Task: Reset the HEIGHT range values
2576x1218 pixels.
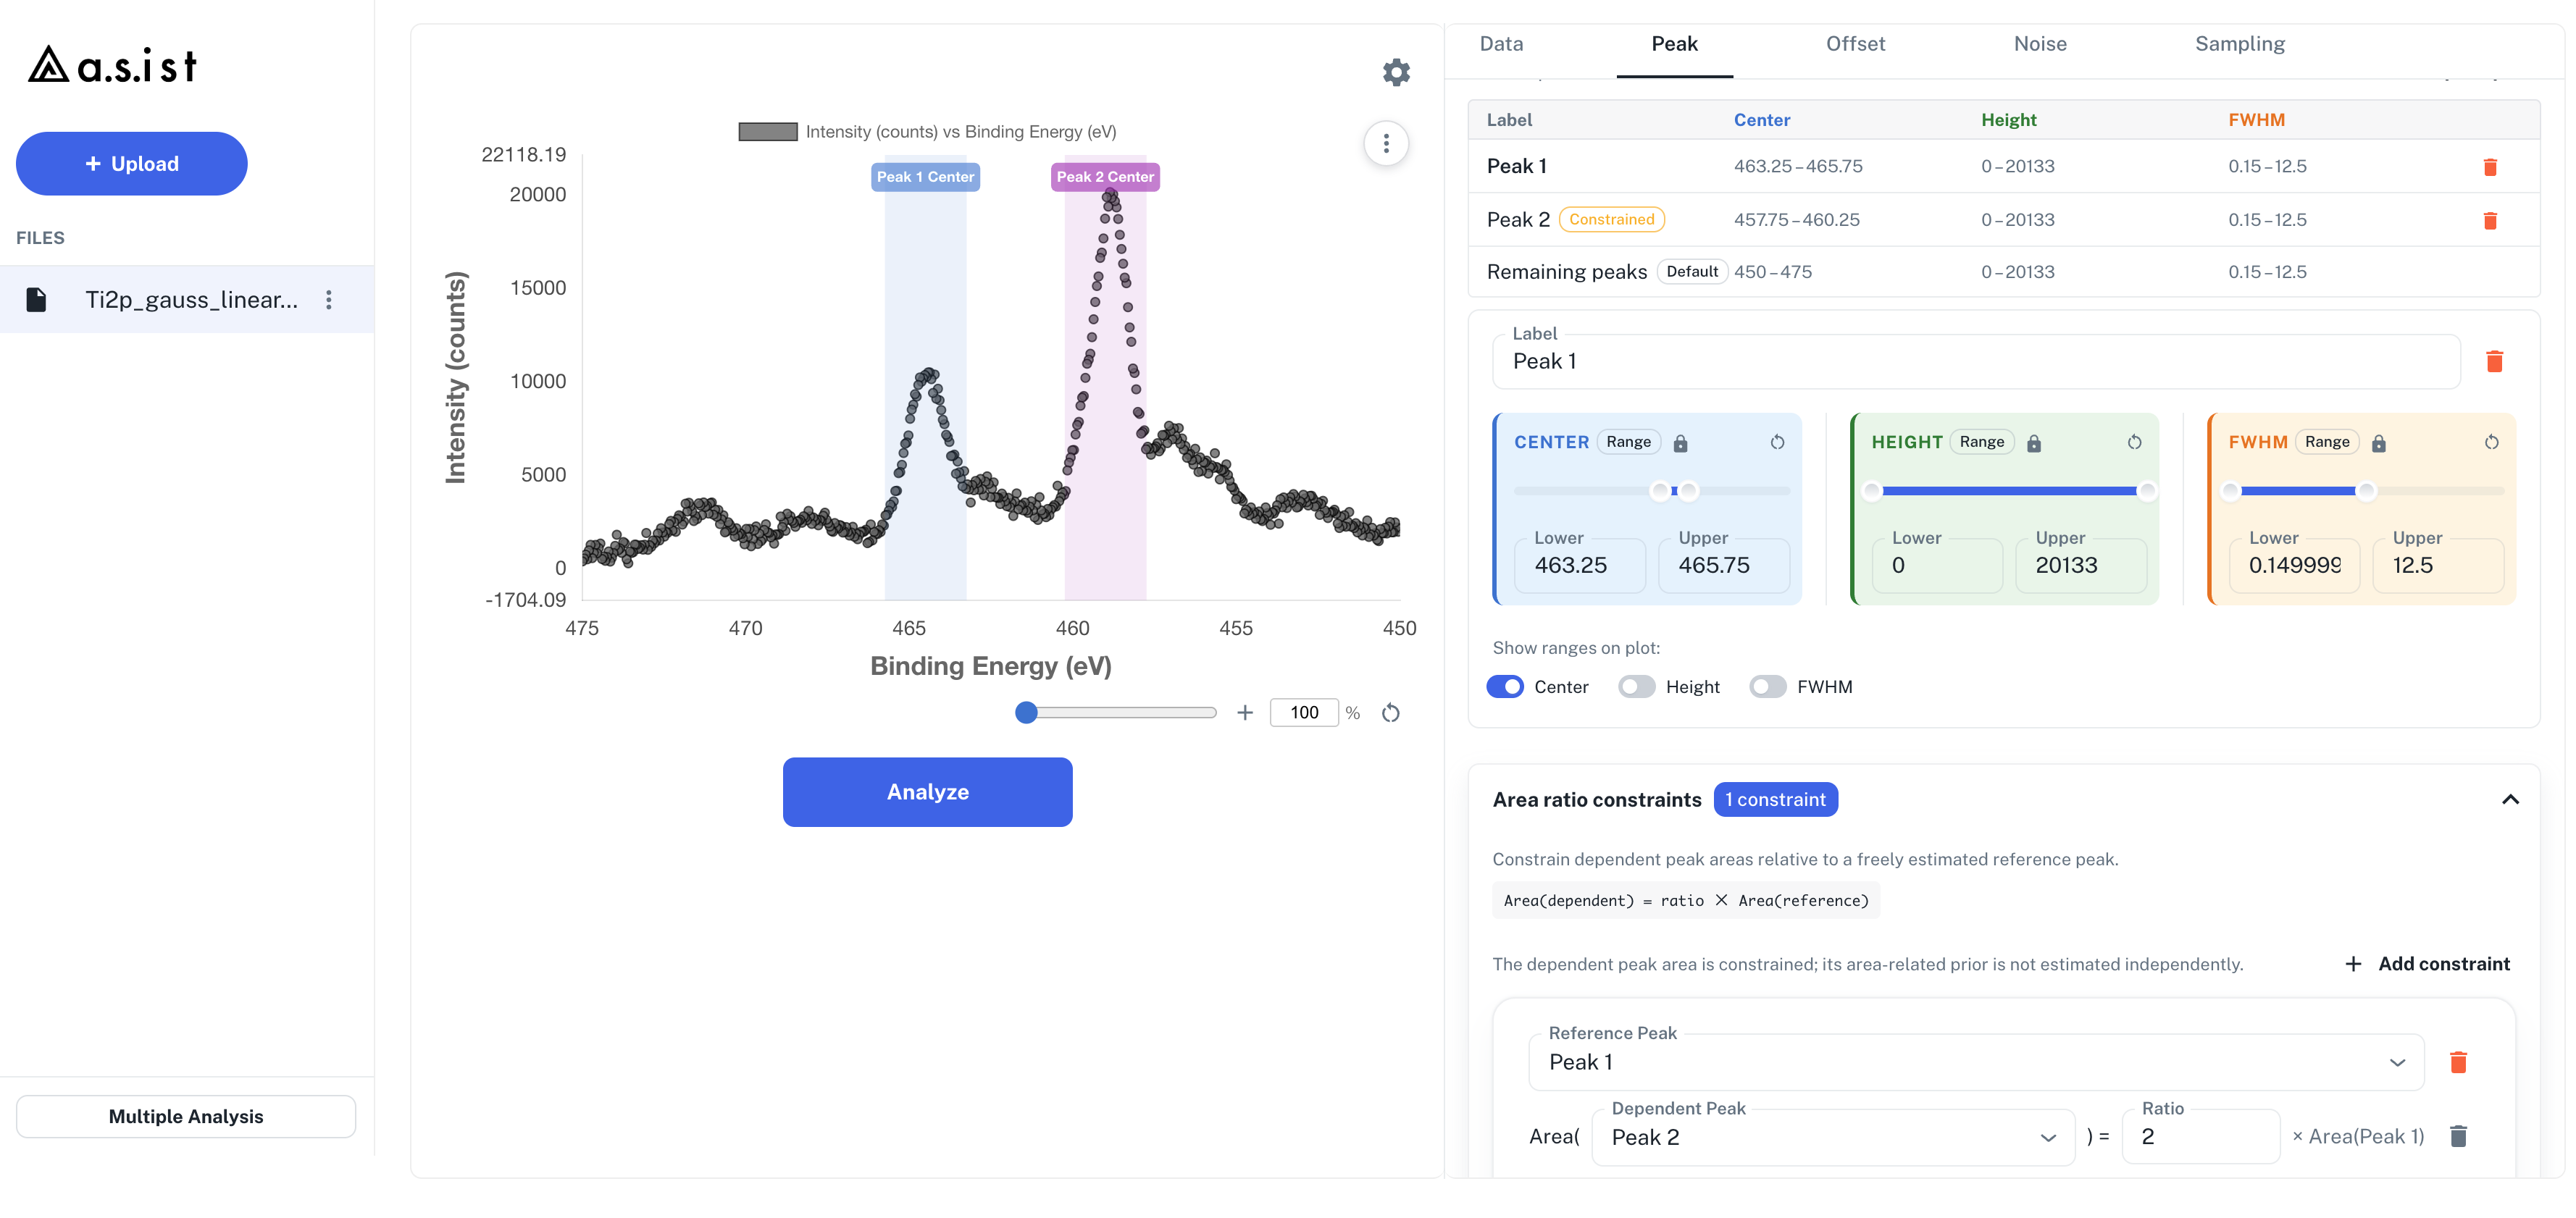Action: point(2134,442)
